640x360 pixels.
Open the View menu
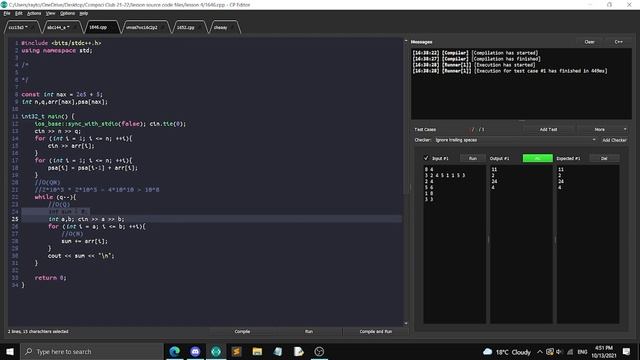pyautogui.click(x=51, y=13)
